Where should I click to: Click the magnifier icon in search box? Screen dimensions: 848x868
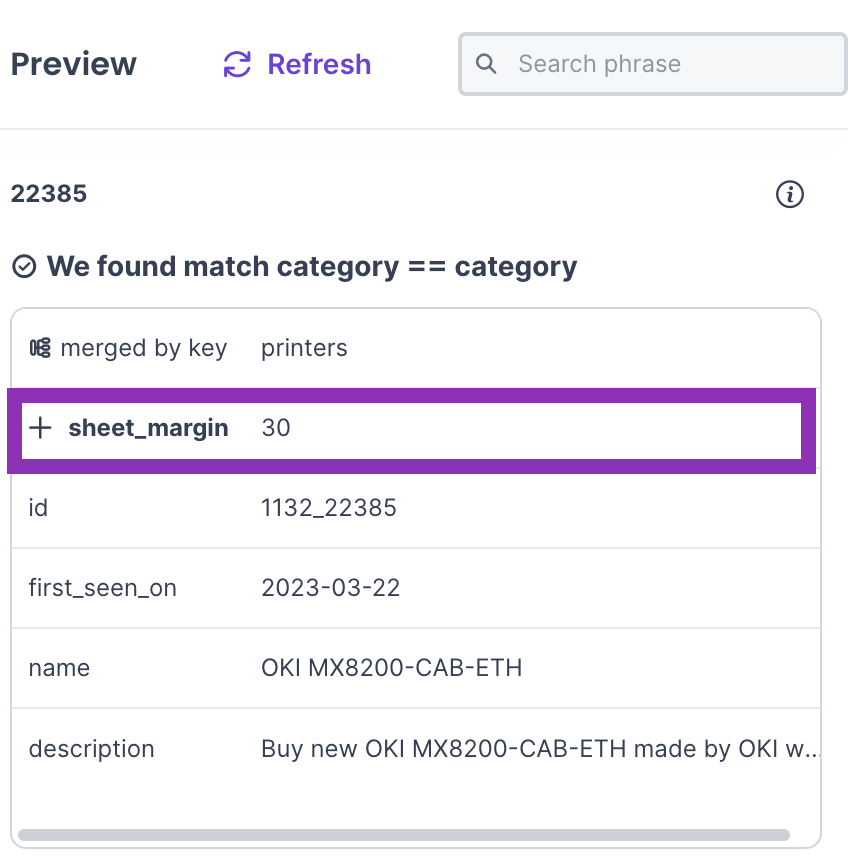point(487,65)
